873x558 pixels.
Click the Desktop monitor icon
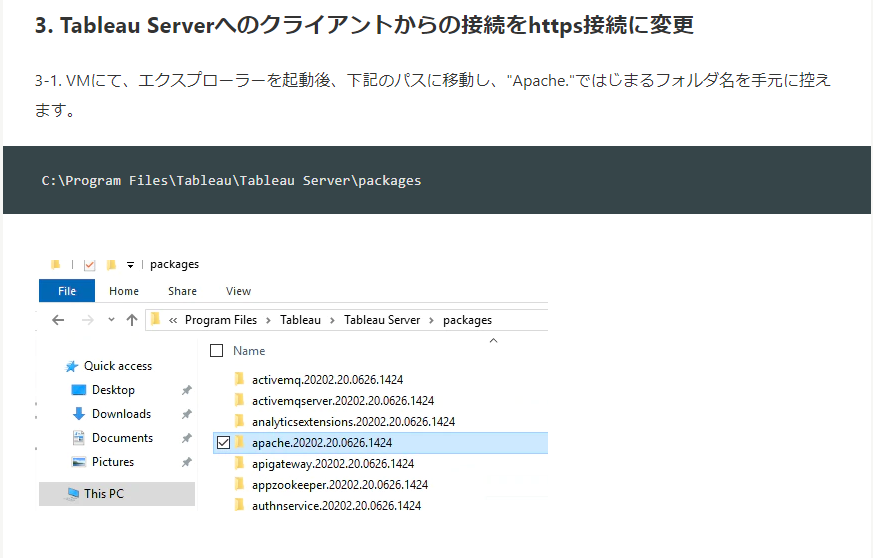point(79,390)
